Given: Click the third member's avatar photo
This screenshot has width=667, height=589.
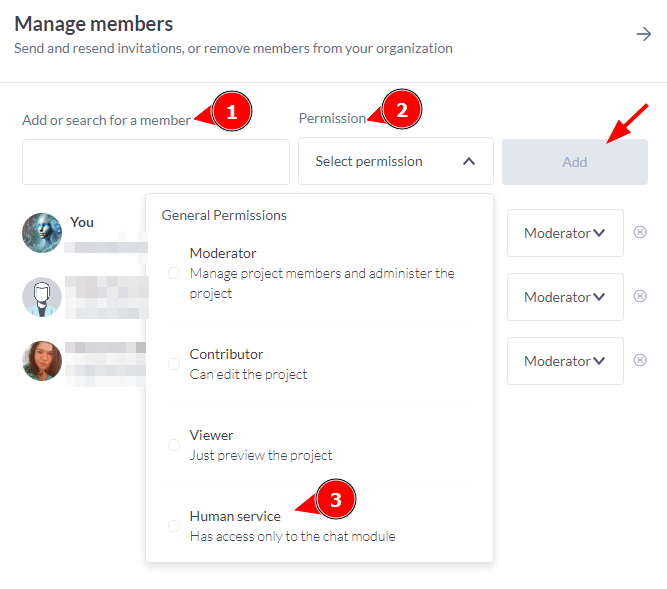Looking at the screenshot, I should point(42,361).
